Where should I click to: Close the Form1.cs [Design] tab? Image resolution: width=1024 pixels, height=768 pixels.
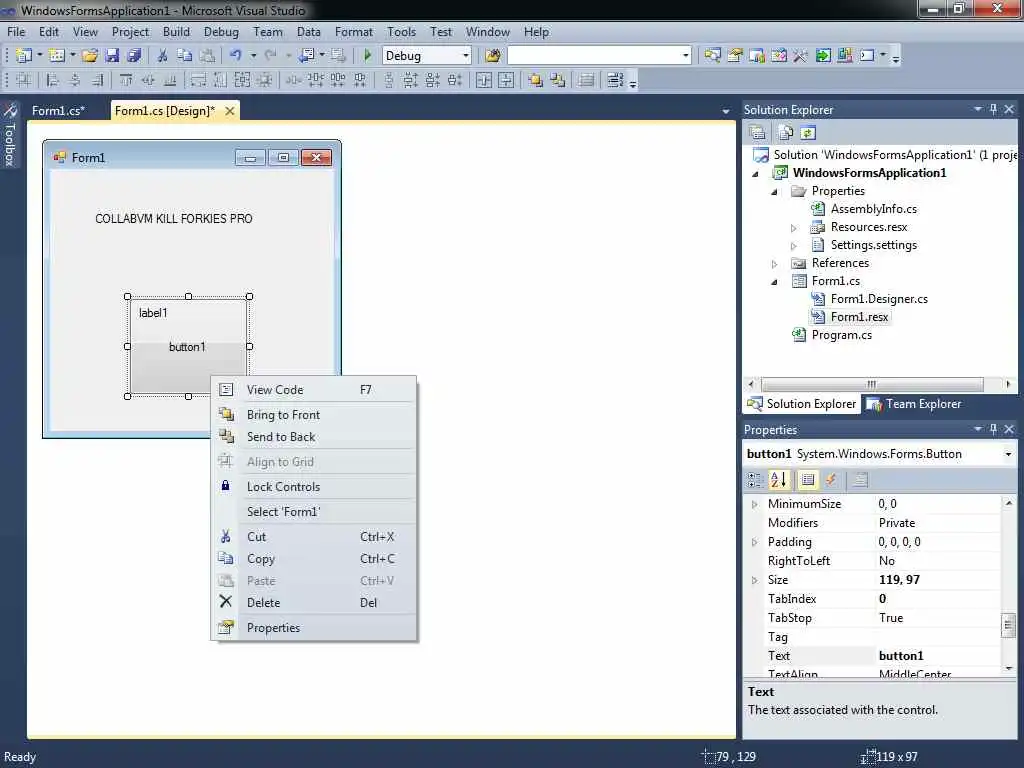point(230,111)
